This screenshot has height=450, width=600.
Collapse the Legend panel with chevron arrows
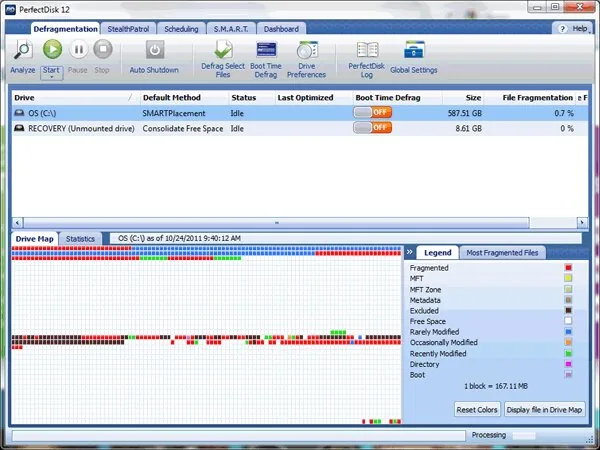[409, 252]
